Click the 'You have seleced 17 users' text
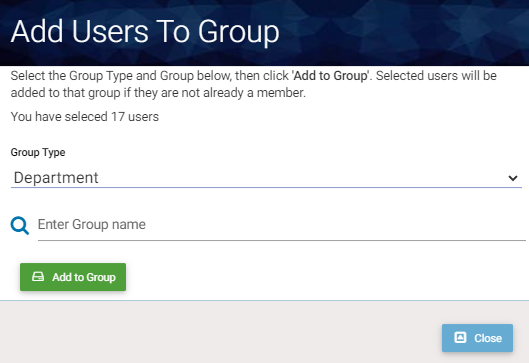The width and height of the screenshot is (529, 363). [x=85, y=117]
